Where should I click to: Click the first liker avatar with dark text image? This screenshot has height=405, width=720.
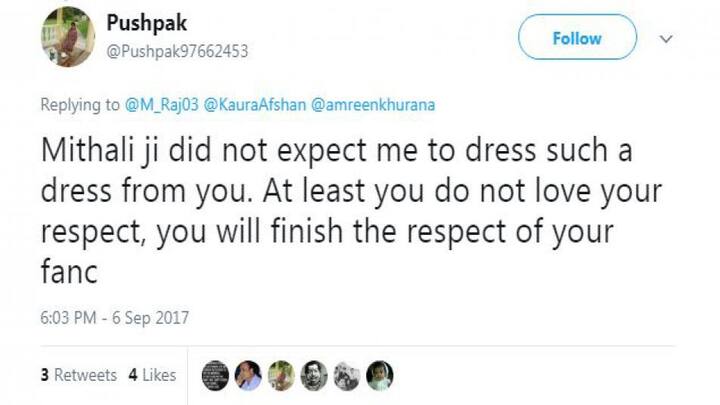pyautogui.click(x=217, y=375)
